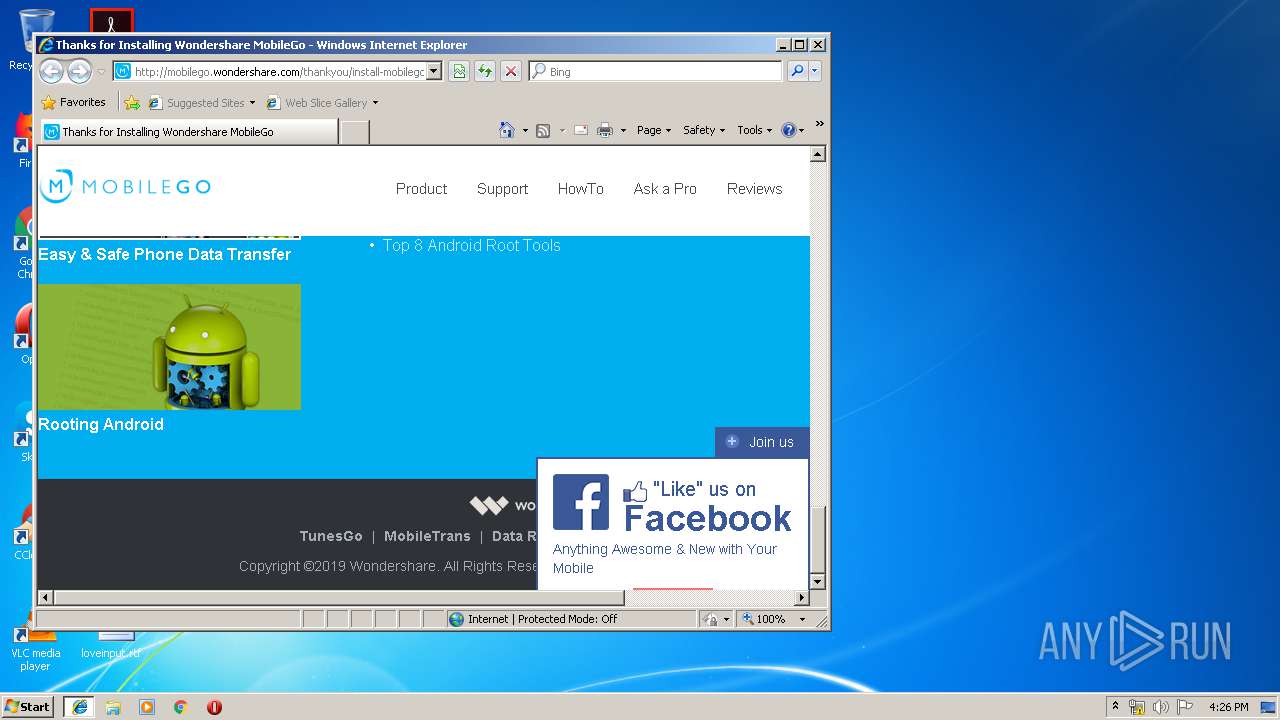This screenshot has width=1280, height=720.
Task: Click the Internet Protected Mode Off status
Action: tap(533, 619)
